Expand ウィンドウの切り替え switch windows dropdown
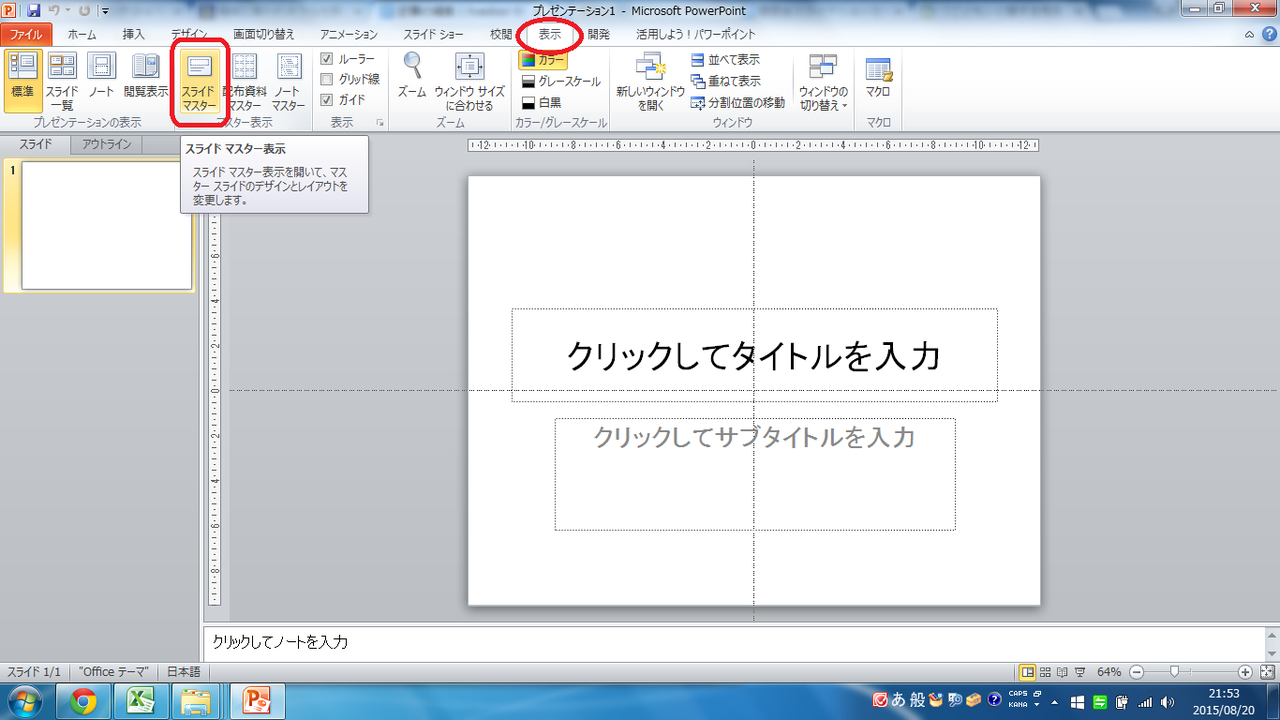 pos(823,83)
